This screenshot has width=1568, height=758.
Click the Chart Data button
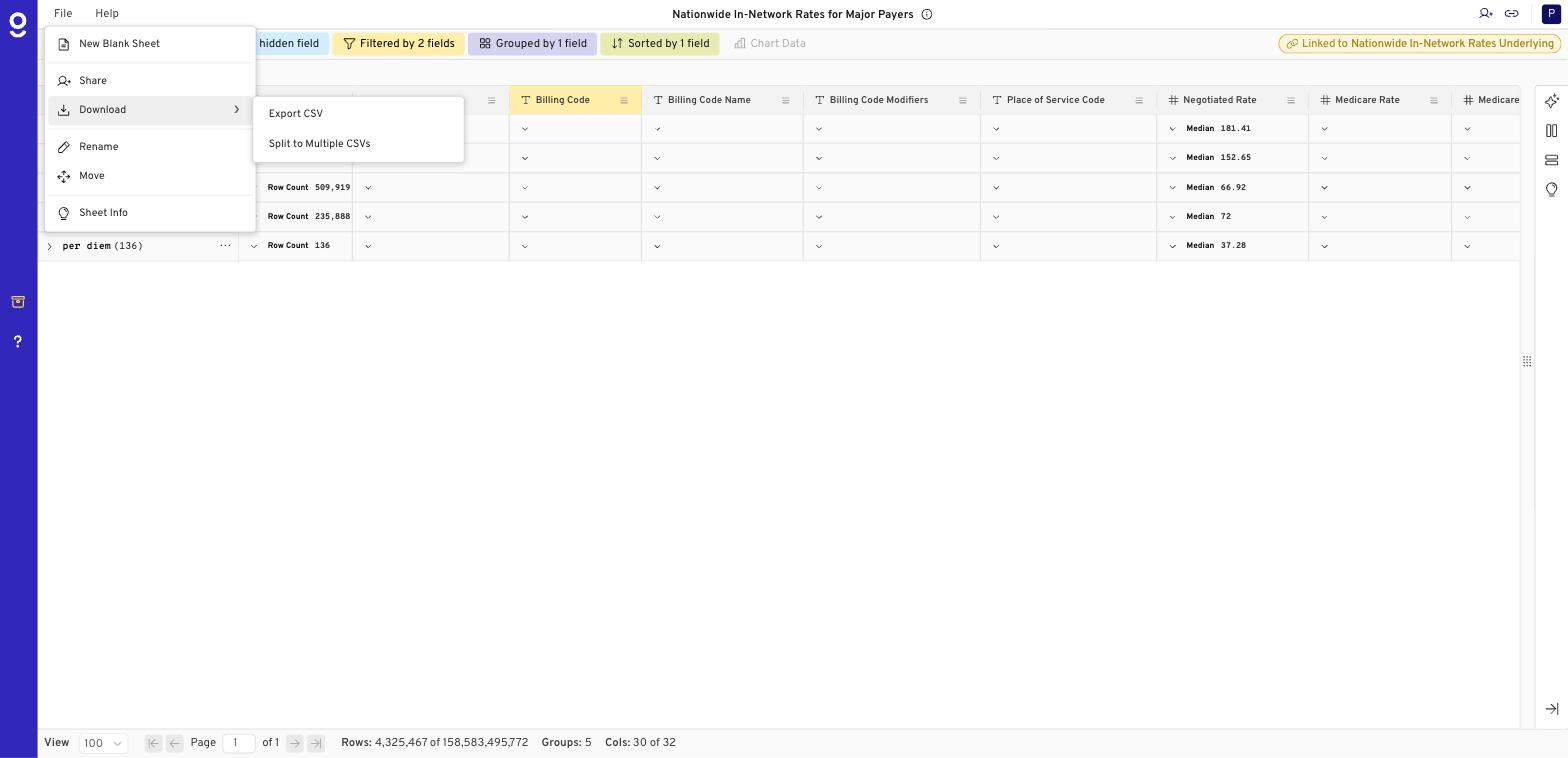point(769,44)
